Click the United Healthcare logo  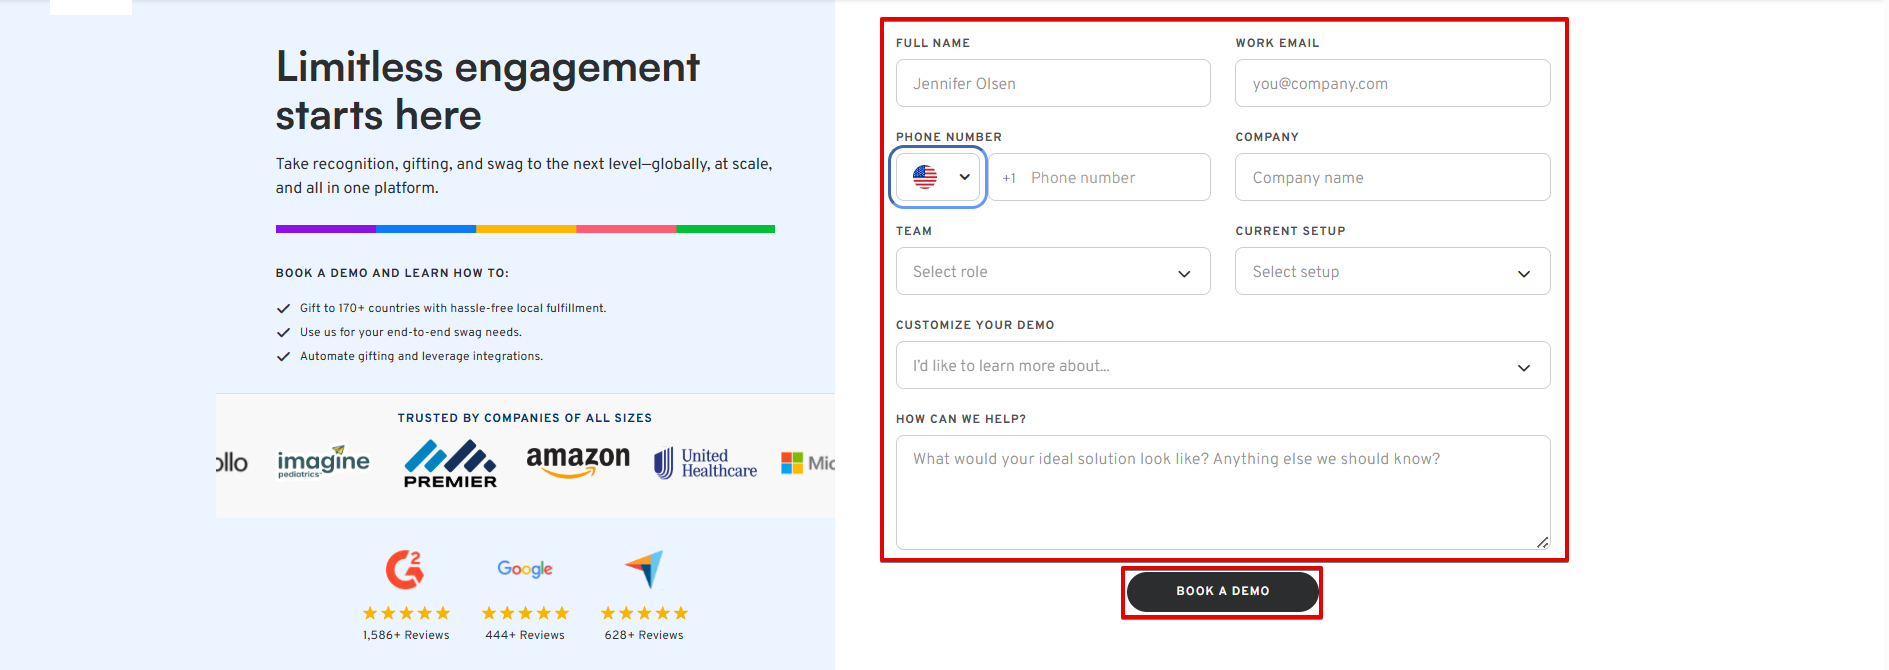706,463
